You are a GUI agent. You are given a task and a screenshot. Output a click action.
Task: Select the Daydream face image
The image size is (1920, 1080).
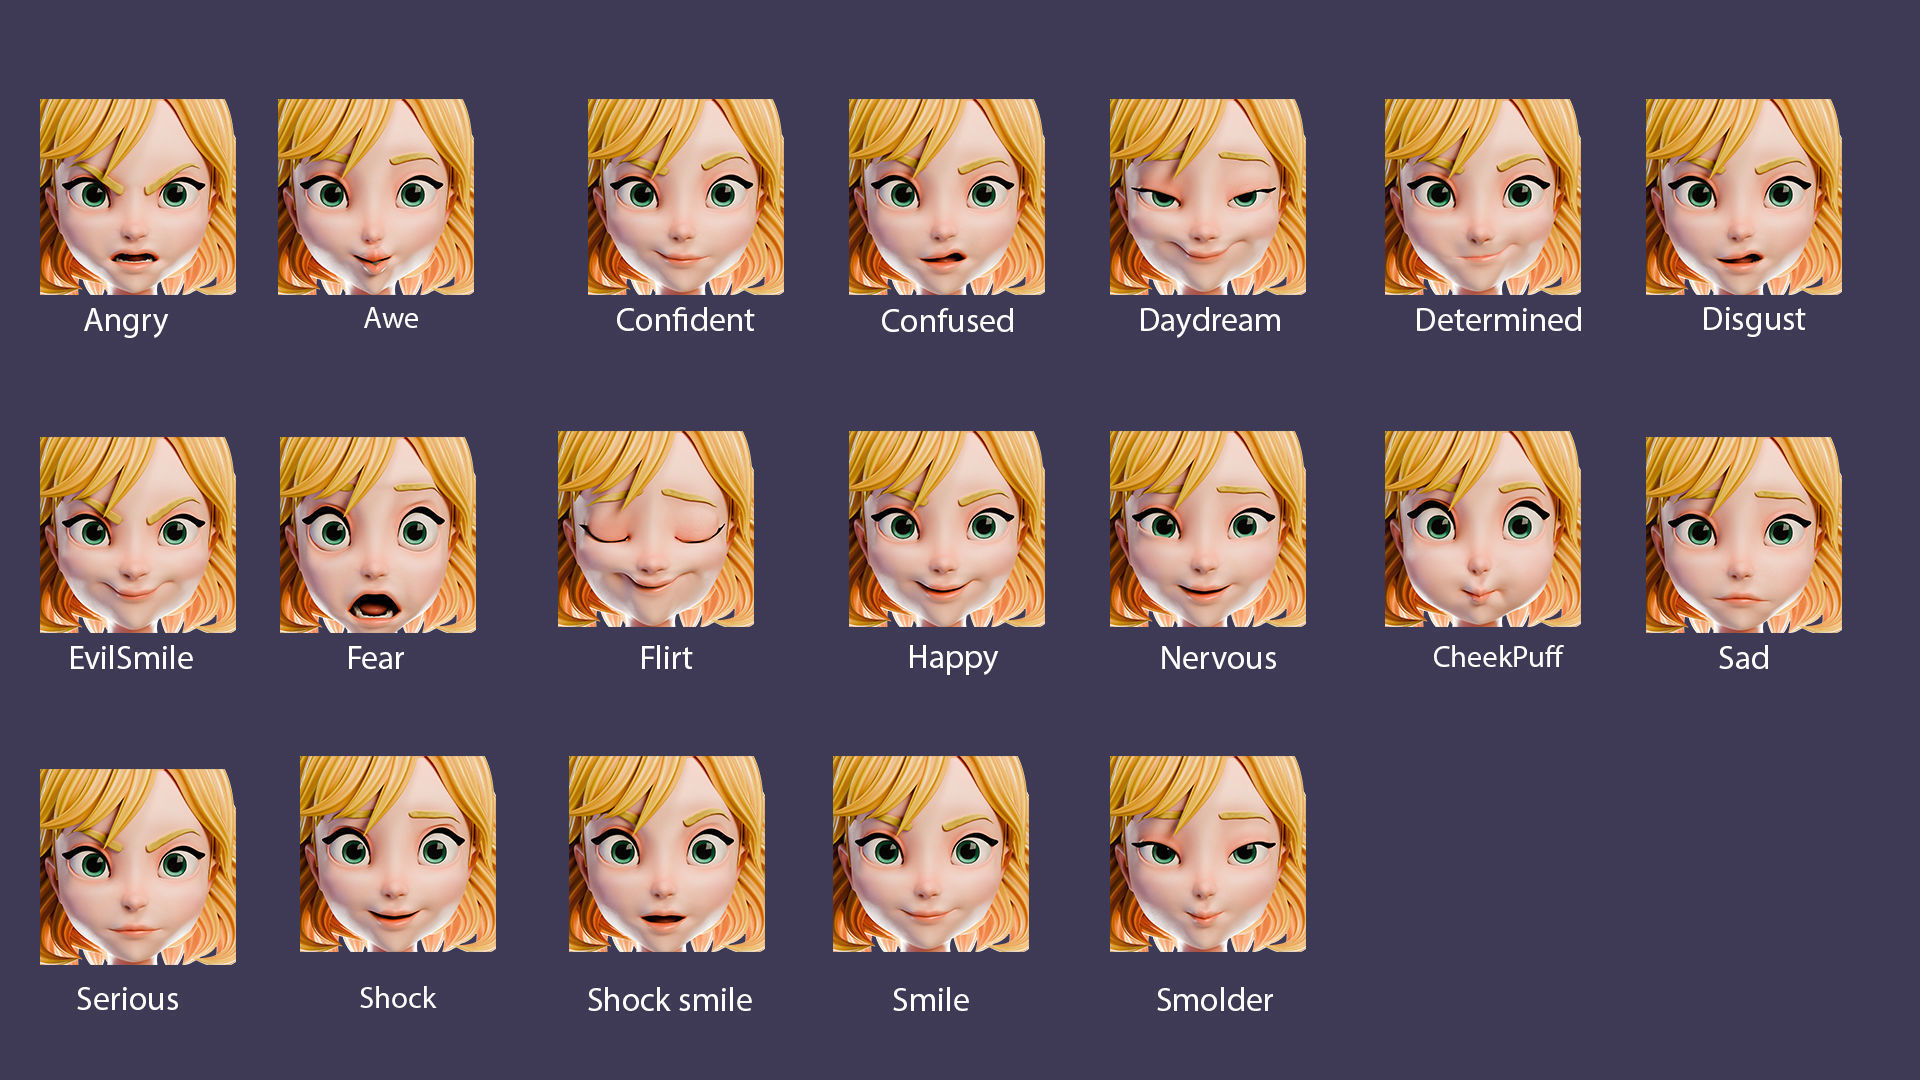[1207, 197]
